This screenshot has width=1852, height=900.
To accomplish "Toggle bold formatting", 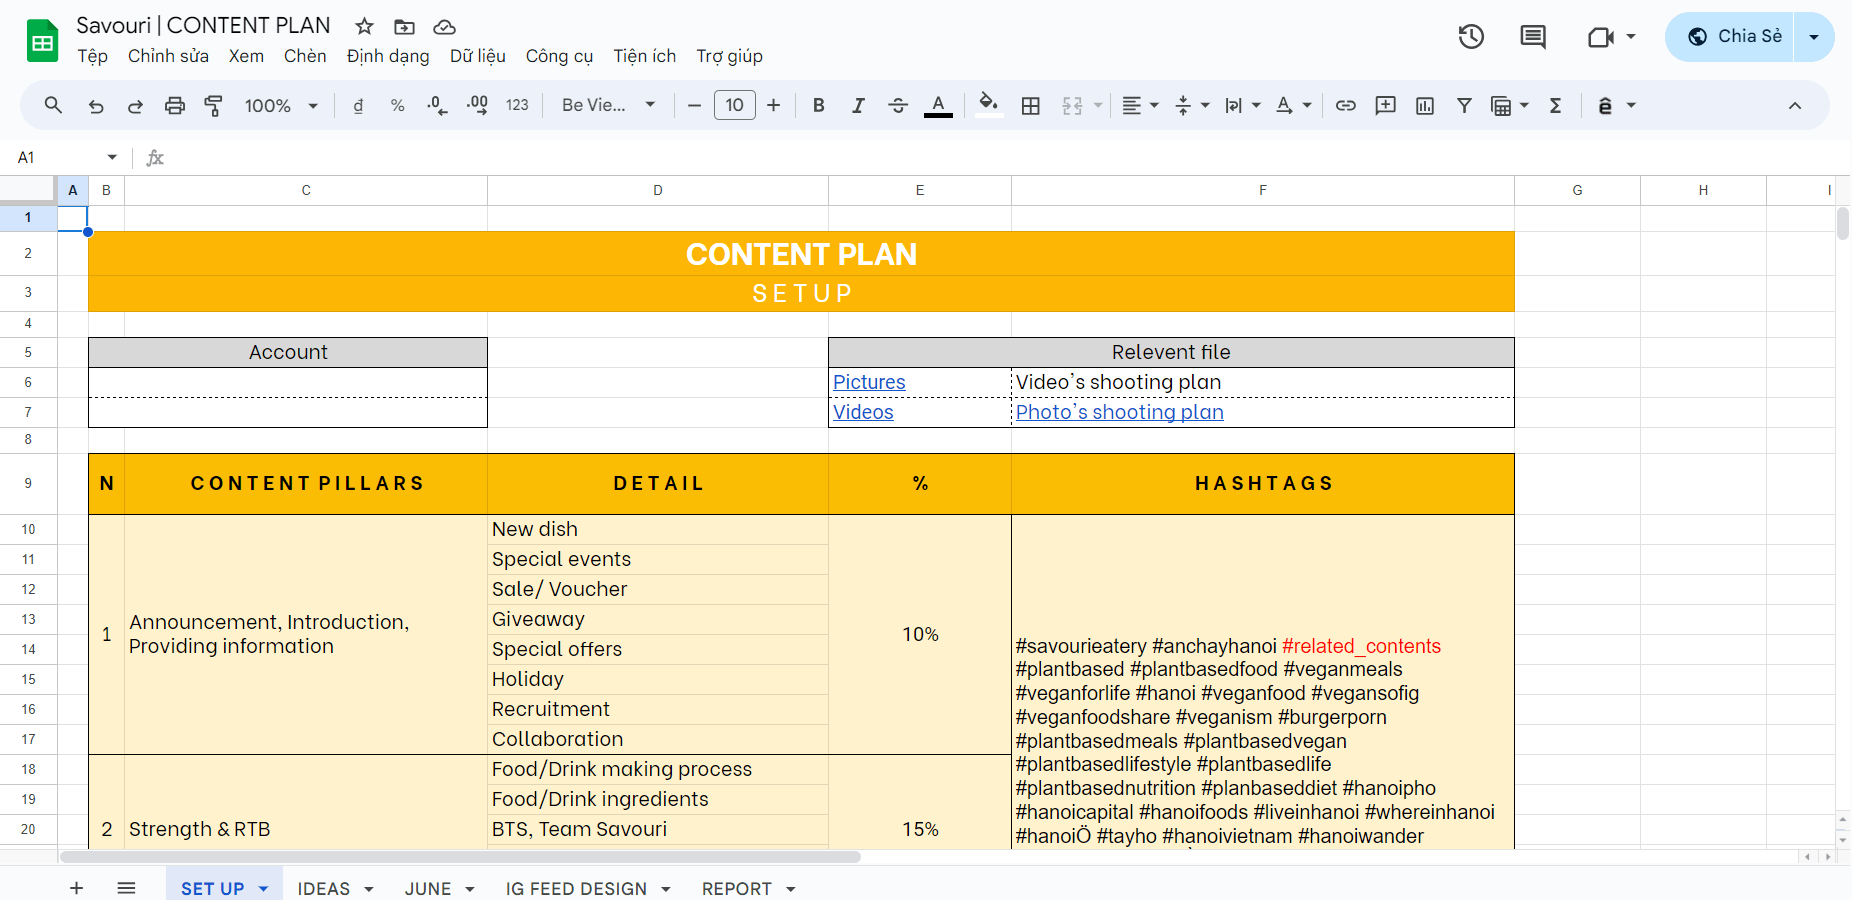I will [x=819, y=105].
